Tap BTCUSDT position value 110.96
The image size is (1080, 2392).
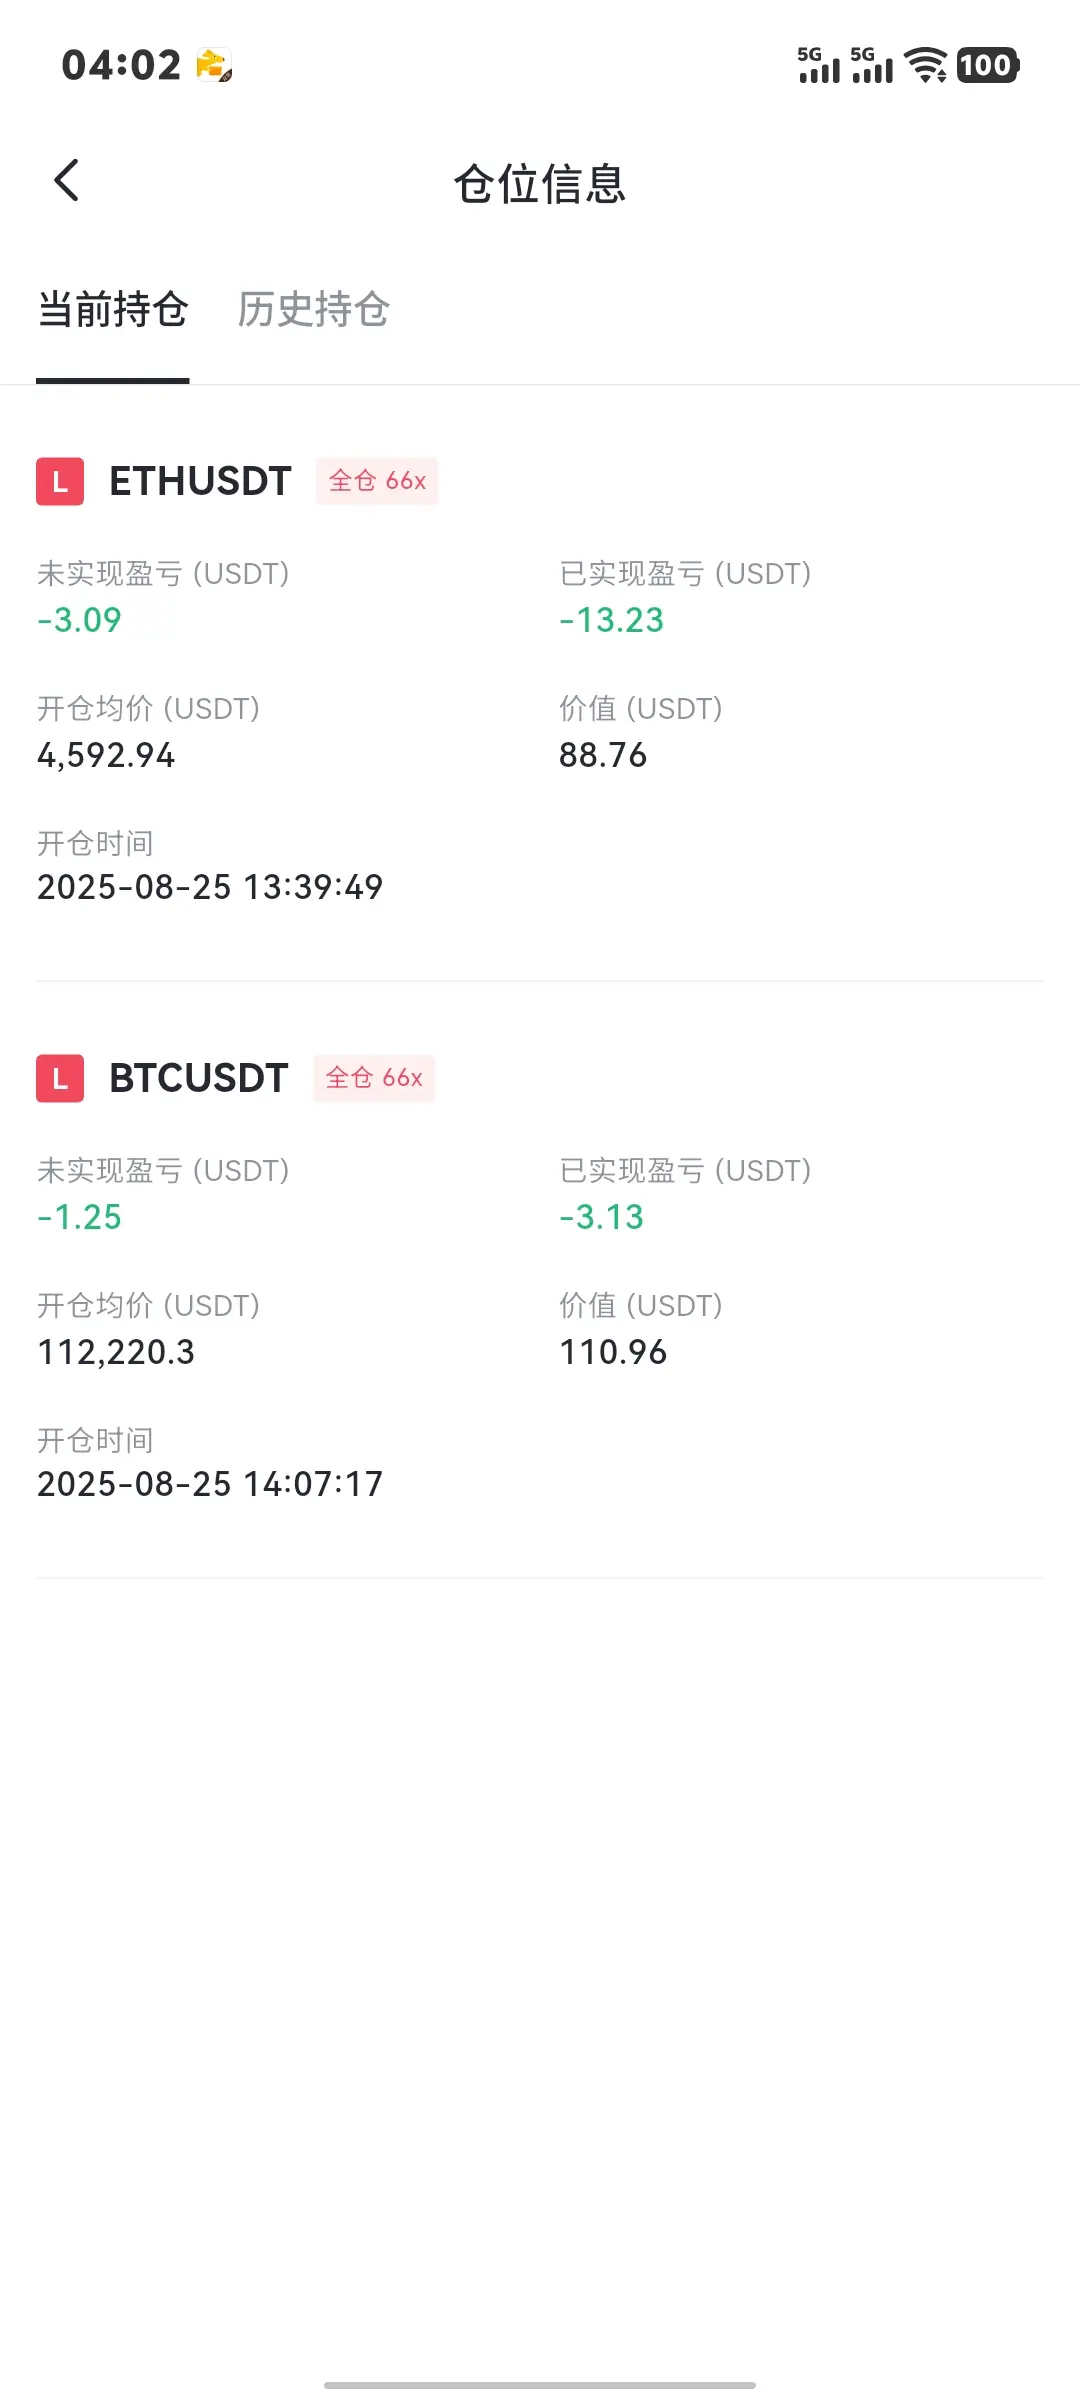[x=613, y=1352]
